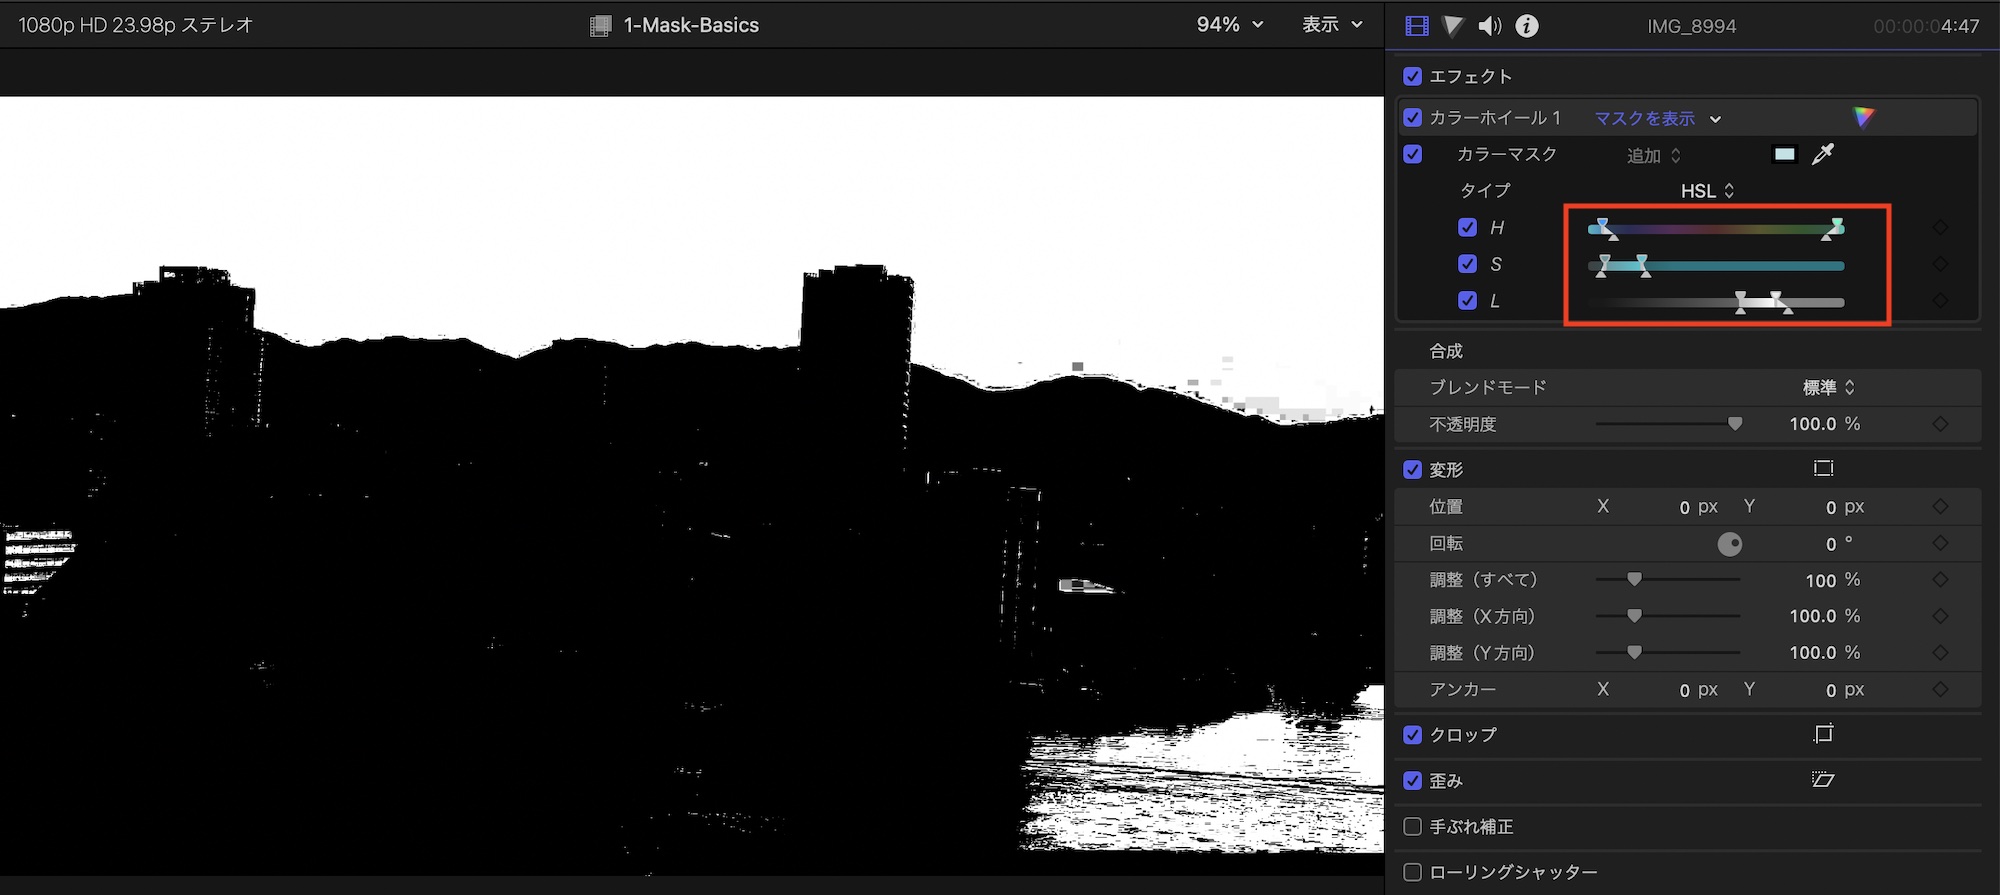2000x895 pixels.
Task: Open the 94% zoom level dropdown
Action: tap(1230, 25)
